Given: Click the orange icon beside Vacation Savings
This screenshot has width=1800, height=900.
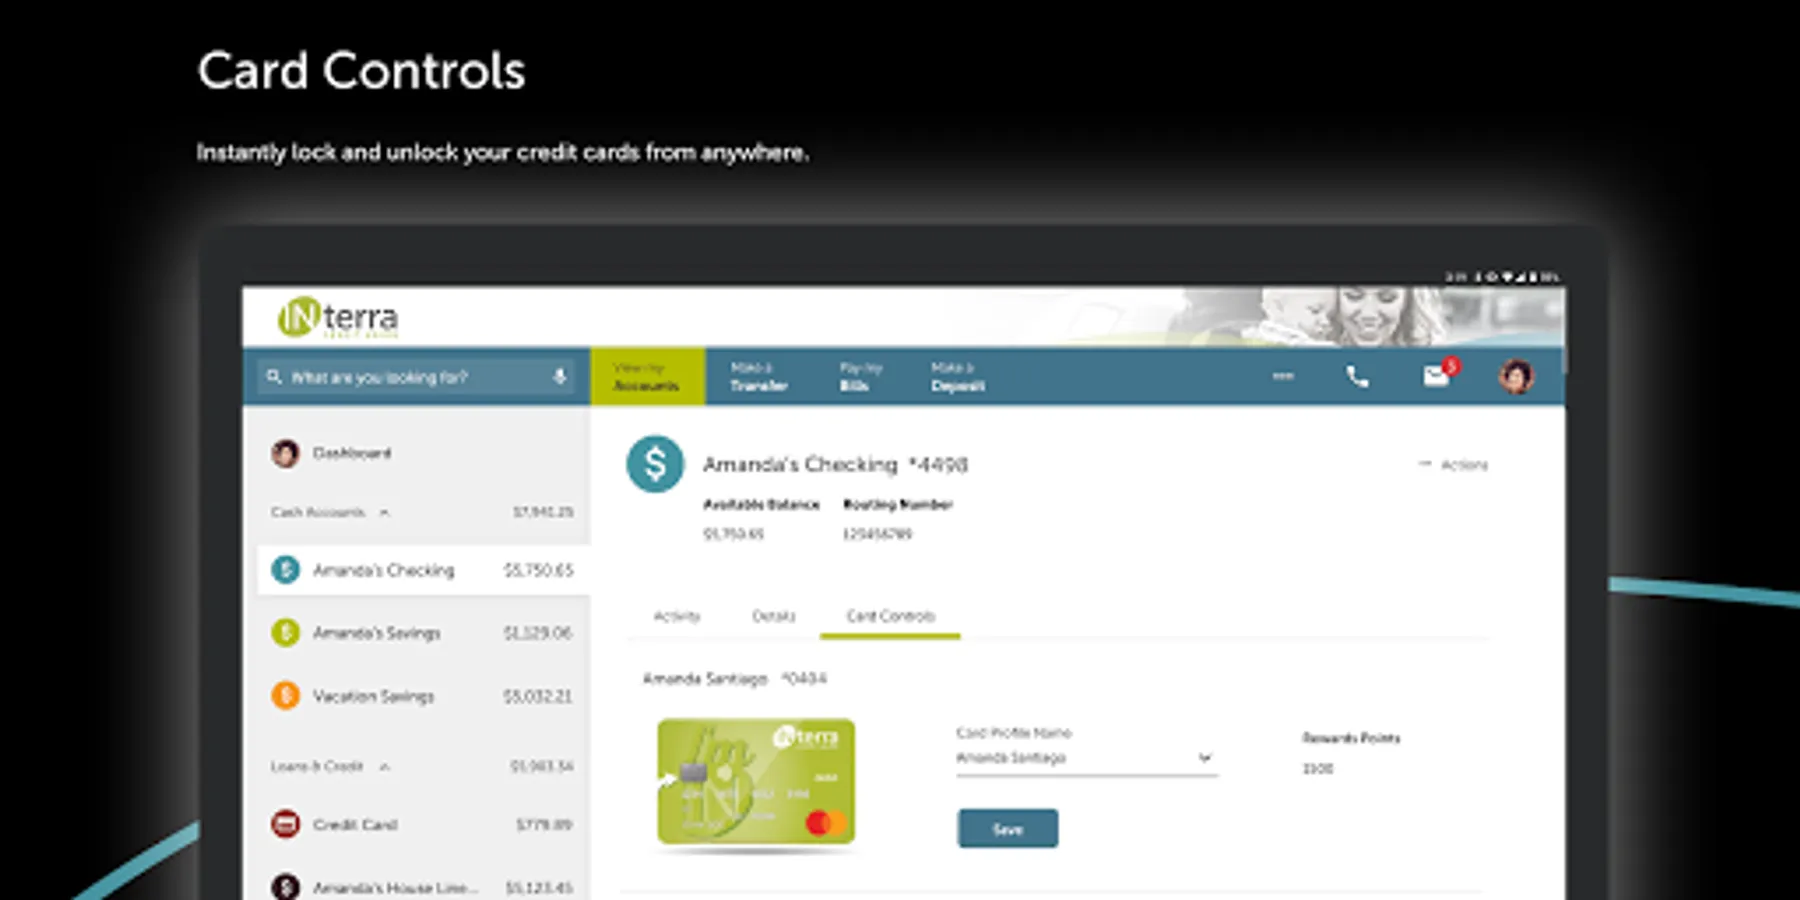Looking at the screenshot, I should point(285,696).
